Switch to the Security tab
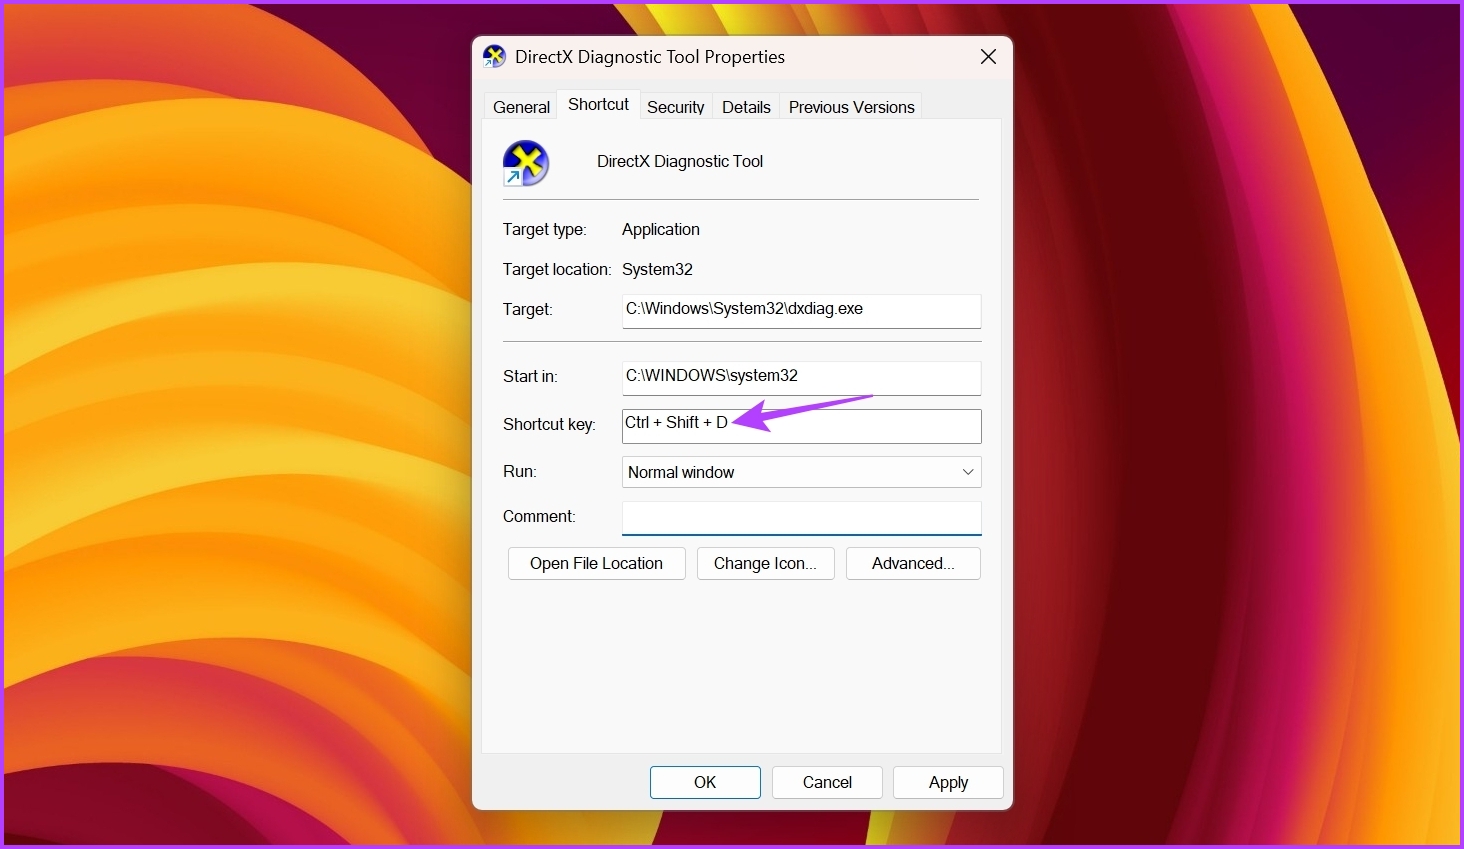 [675, 106]
